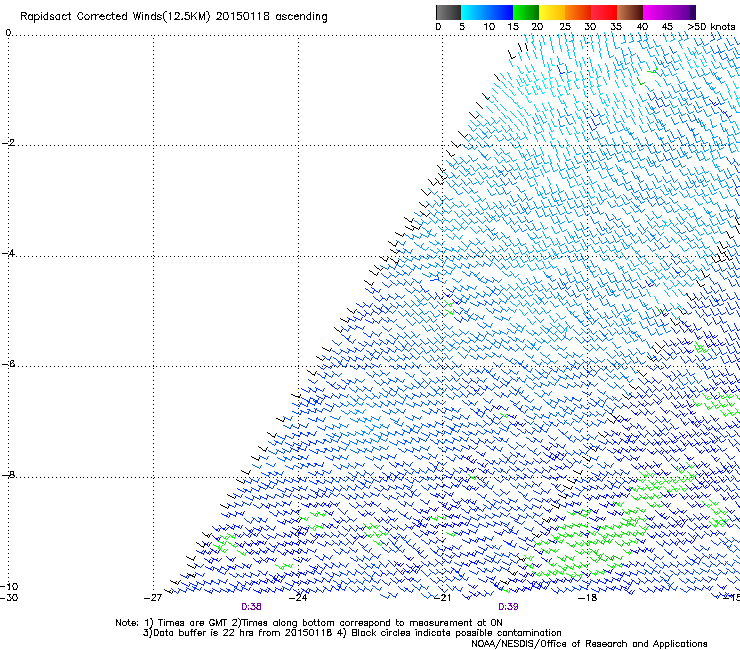Click the '-10' latitude axis label
Image resolution: width=740 pixels, height=650 pixels.
tap(9, 587)
